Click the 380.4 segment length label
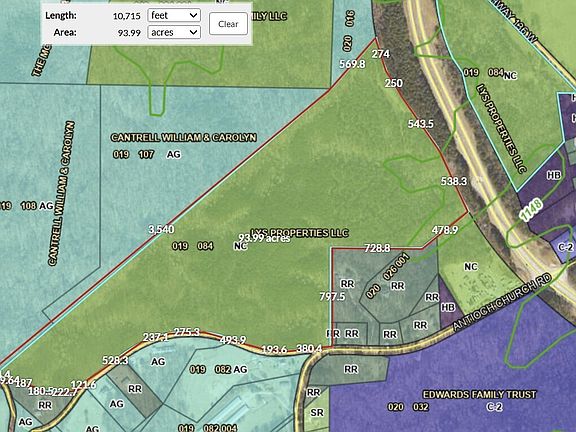 (x=309, y=348)
